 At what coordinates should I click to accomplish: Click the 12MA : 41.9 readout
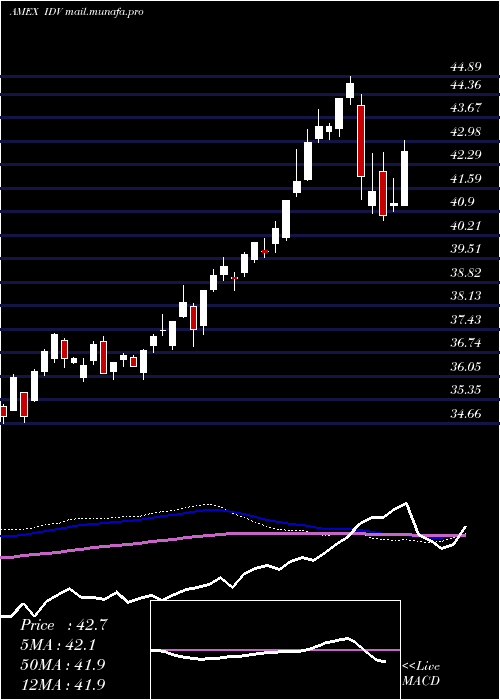pyautogui.click(x=63, y=684)
